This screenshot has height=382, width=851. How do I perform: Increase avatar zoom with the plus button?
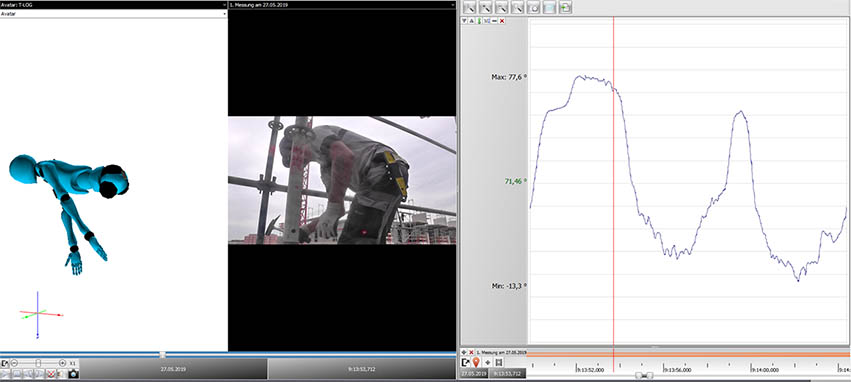click(62, 363)
